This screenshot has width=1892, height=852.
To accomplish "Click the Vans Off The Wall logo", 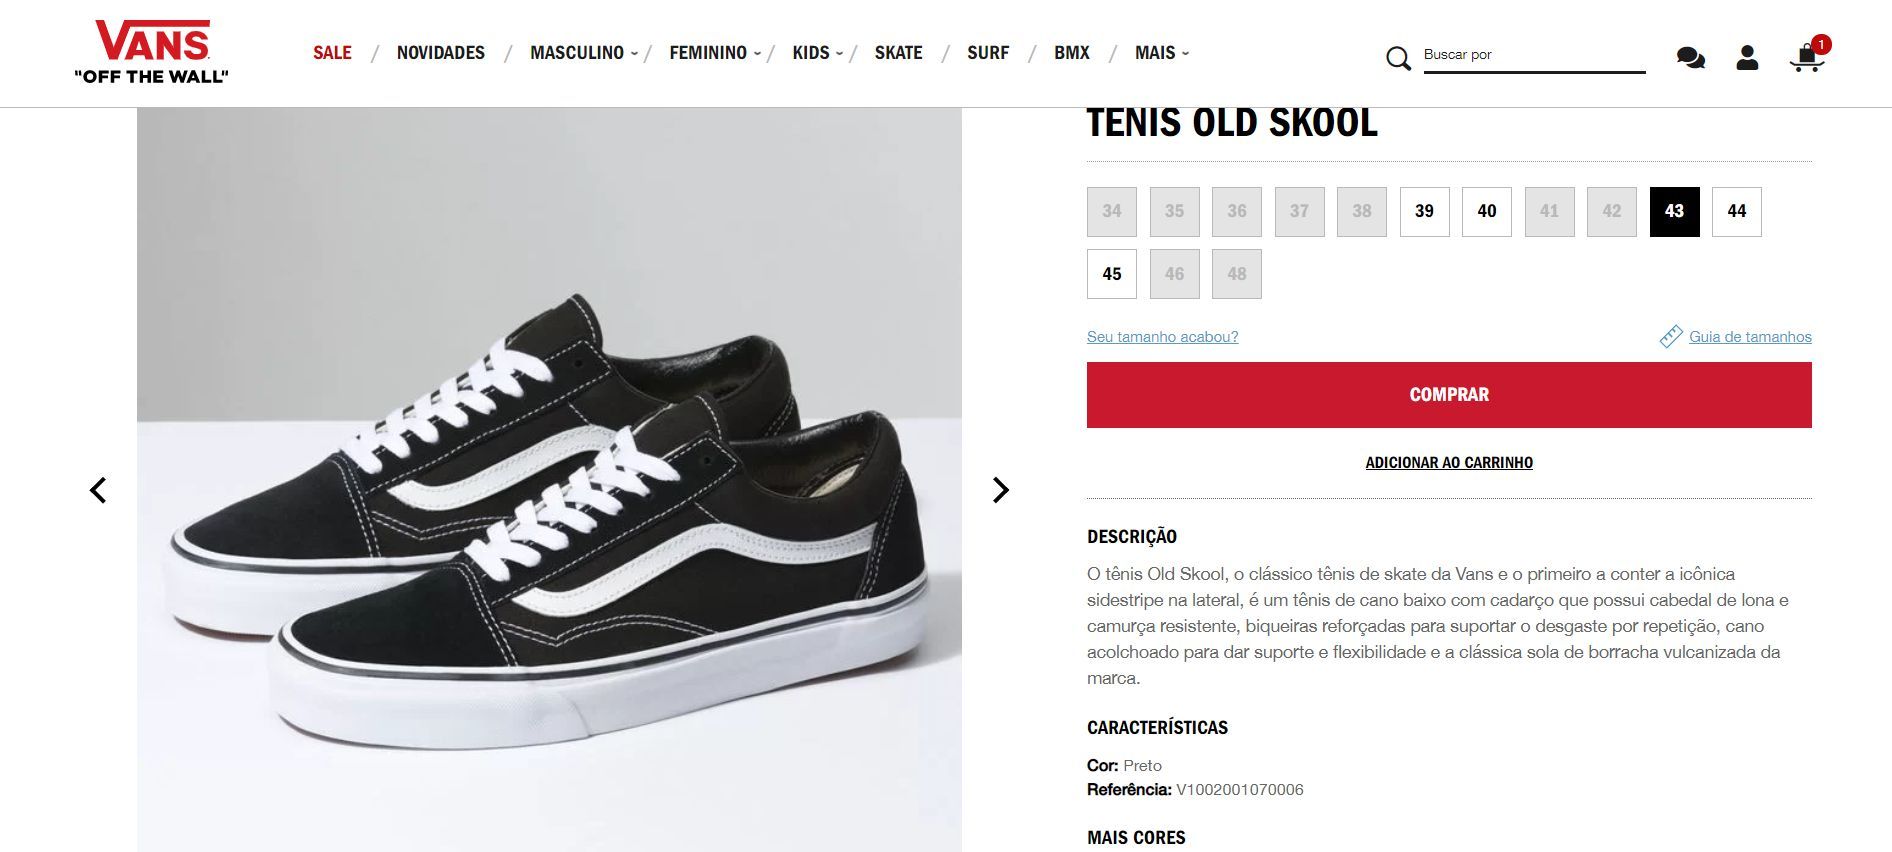I will click(x=151, y=52).
